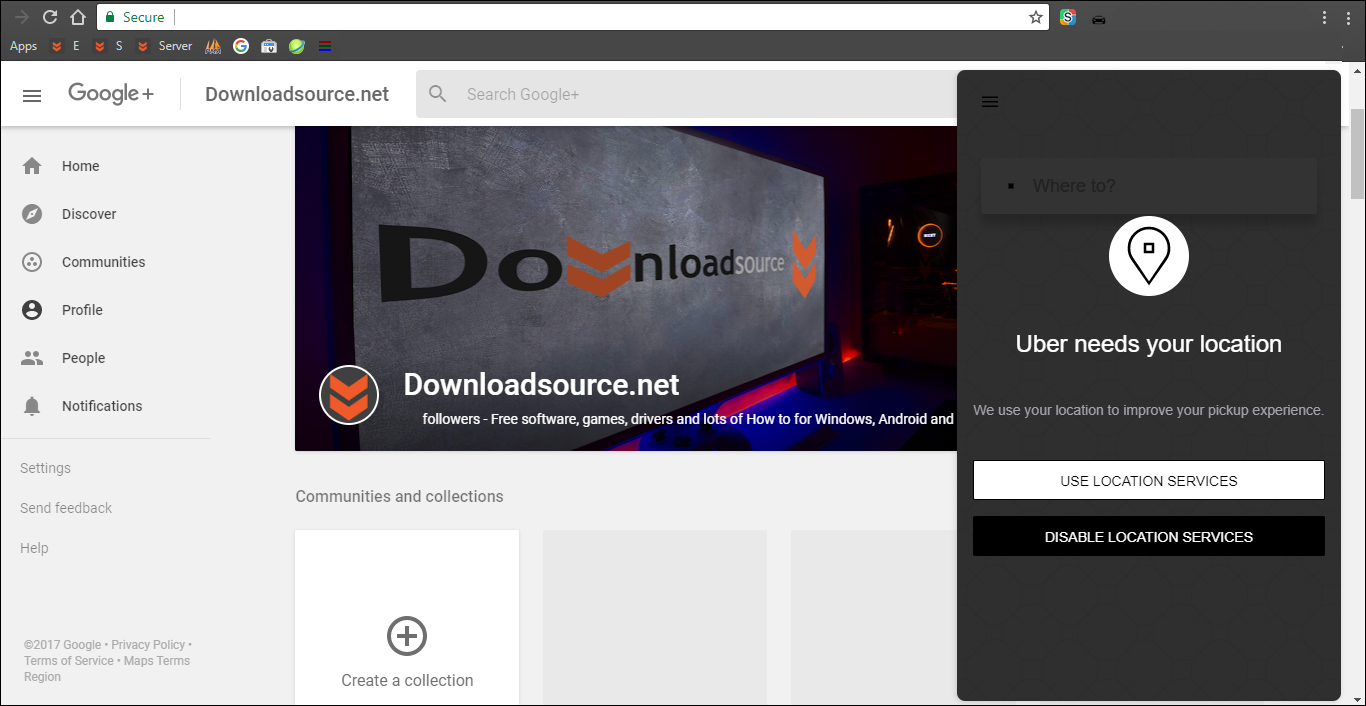1366x706 pixels.
Task: Open the E bookmark
Action: (65, 46)
